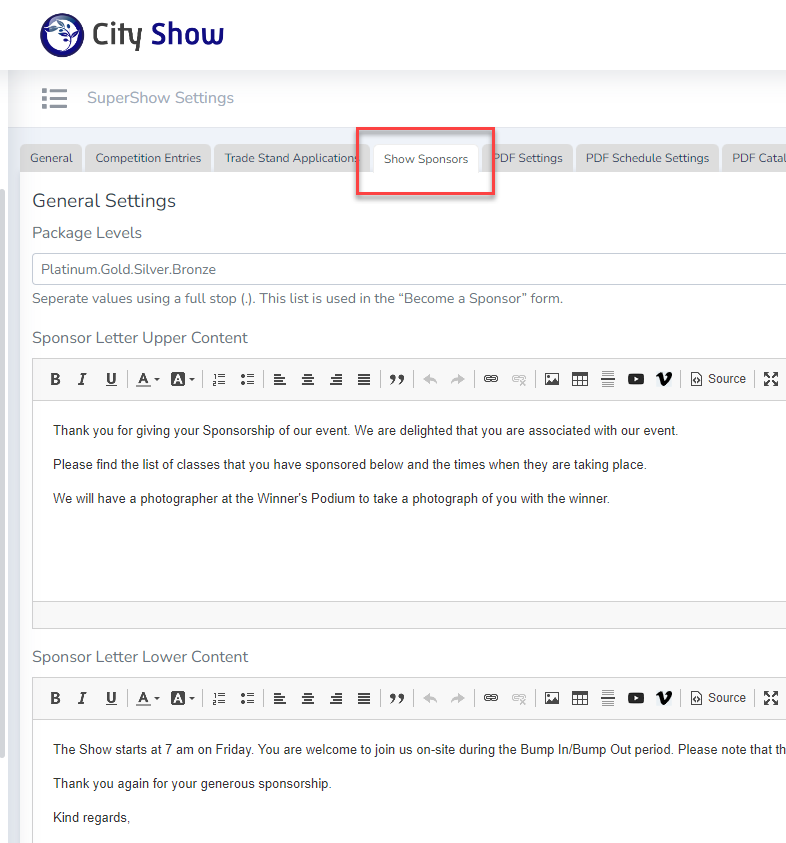Insert table in the lower content editor
Screen dimensions: 786x843
(580, 698)
